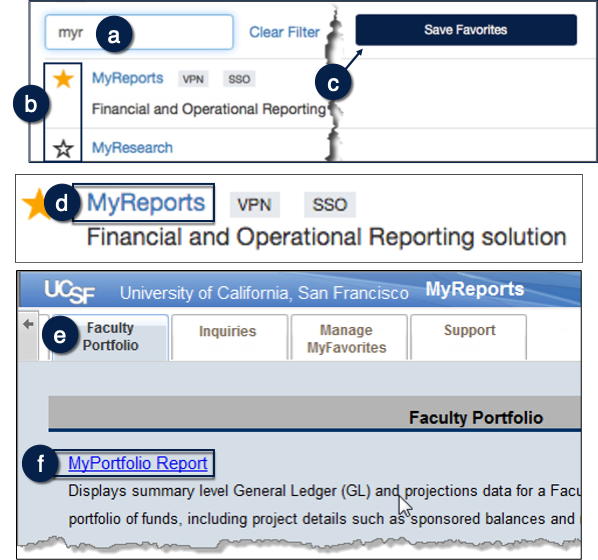
Task: Open the Manage MyFavorites tab
Action: (349, 336)
